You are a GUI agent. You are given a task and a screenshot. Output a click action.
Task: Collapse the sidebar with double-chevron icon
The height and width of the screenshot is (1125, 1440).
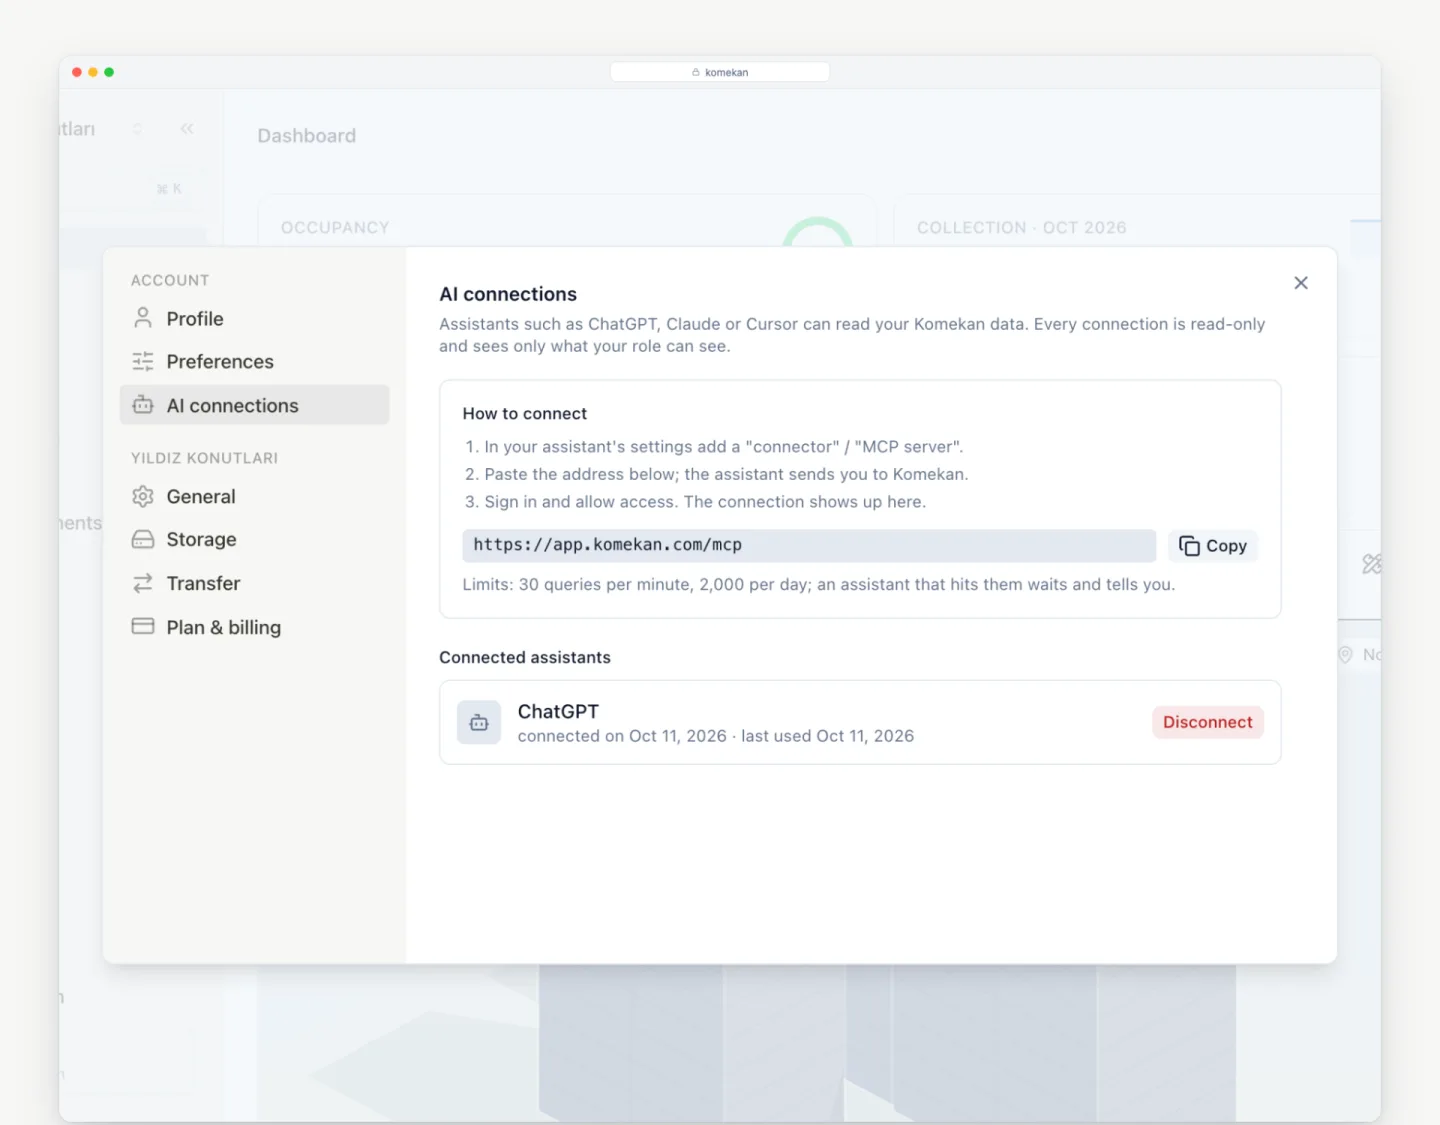point(187,129)
